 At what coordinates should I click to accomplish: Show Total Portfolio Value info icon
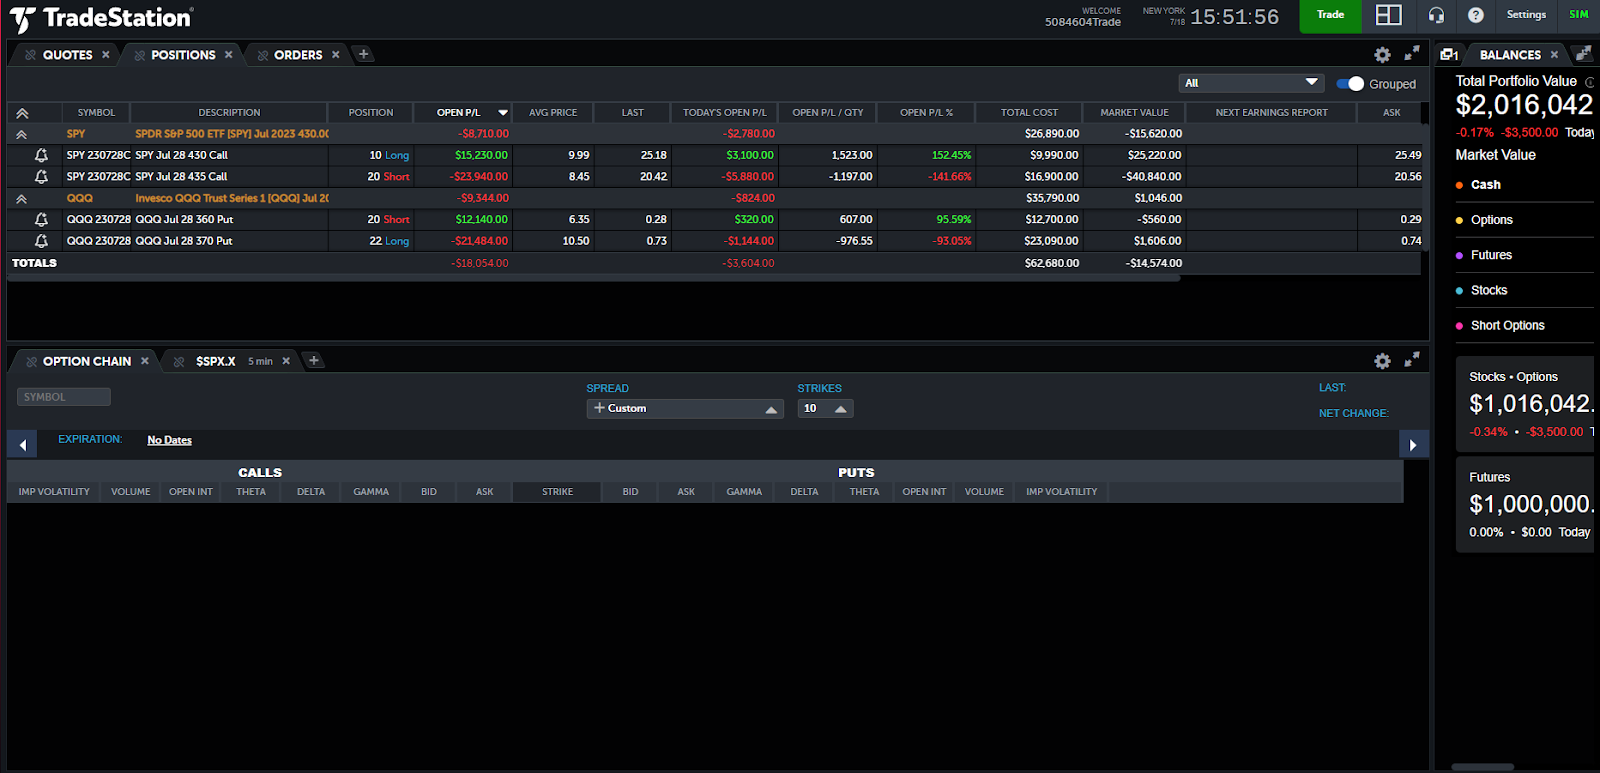[1590, 82]
